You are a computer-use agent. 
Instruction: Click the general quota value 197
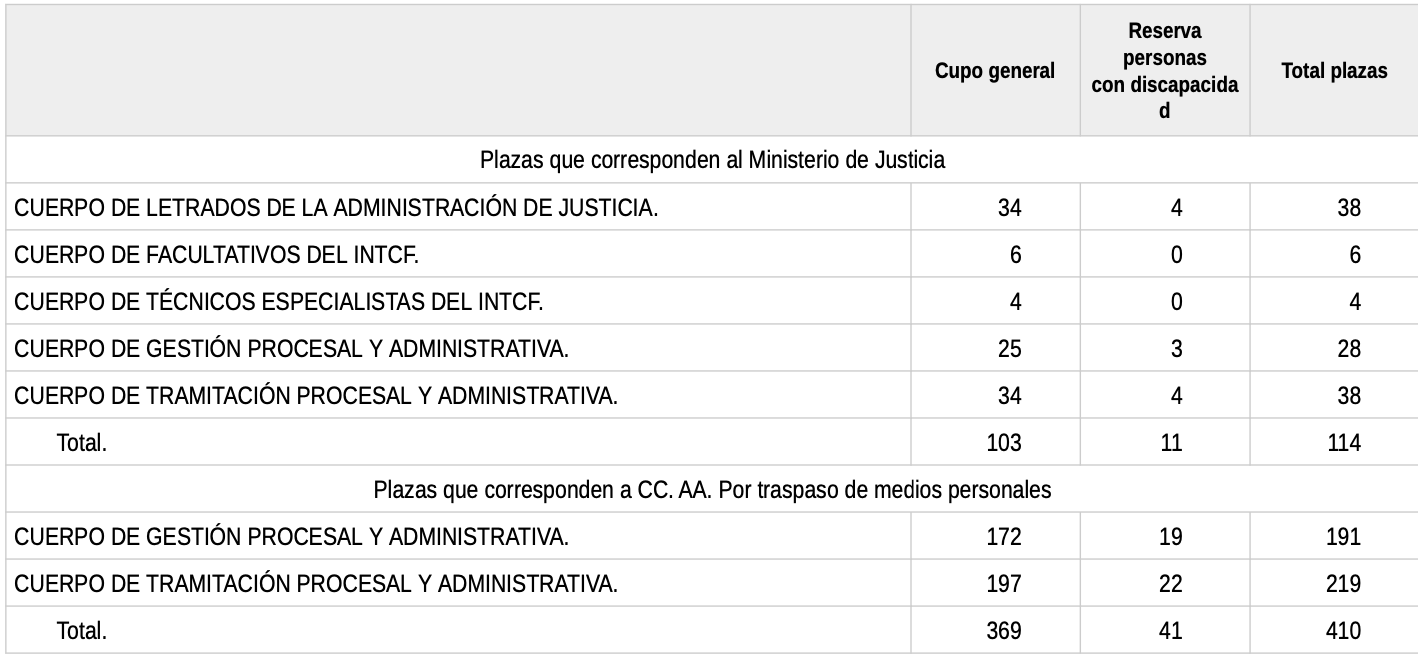point(1004,584)
